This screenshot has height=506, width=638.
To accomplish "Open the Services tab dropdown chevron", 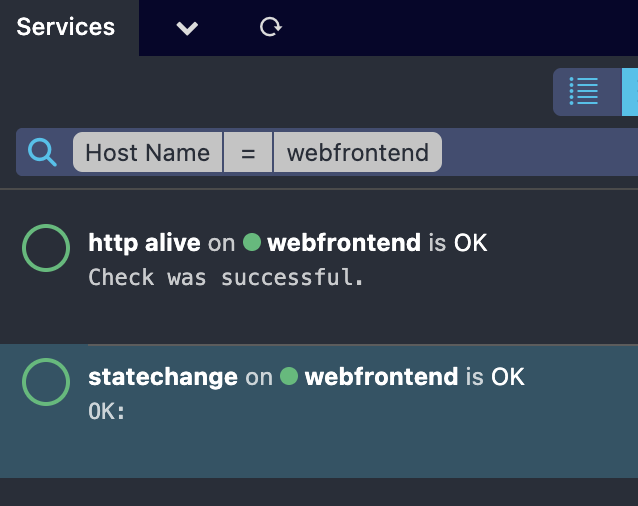I will pyautogui.click(x=187, y=28).
